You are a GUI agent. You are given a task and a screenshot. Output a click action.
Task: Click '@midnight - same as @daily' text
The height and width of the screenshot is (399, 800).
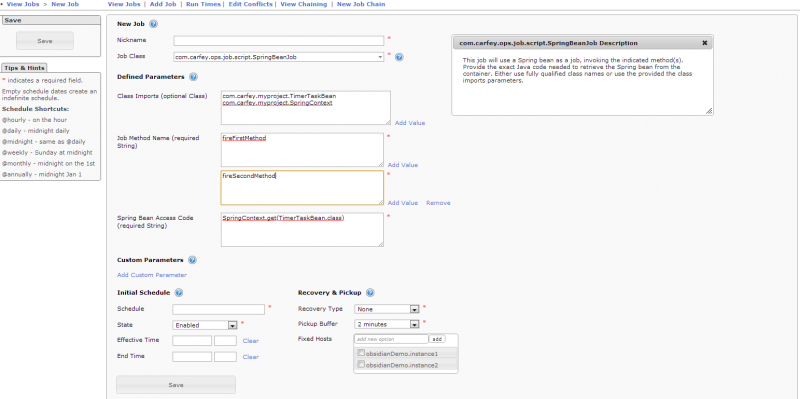pyautogui.click(x=44, y=141)
